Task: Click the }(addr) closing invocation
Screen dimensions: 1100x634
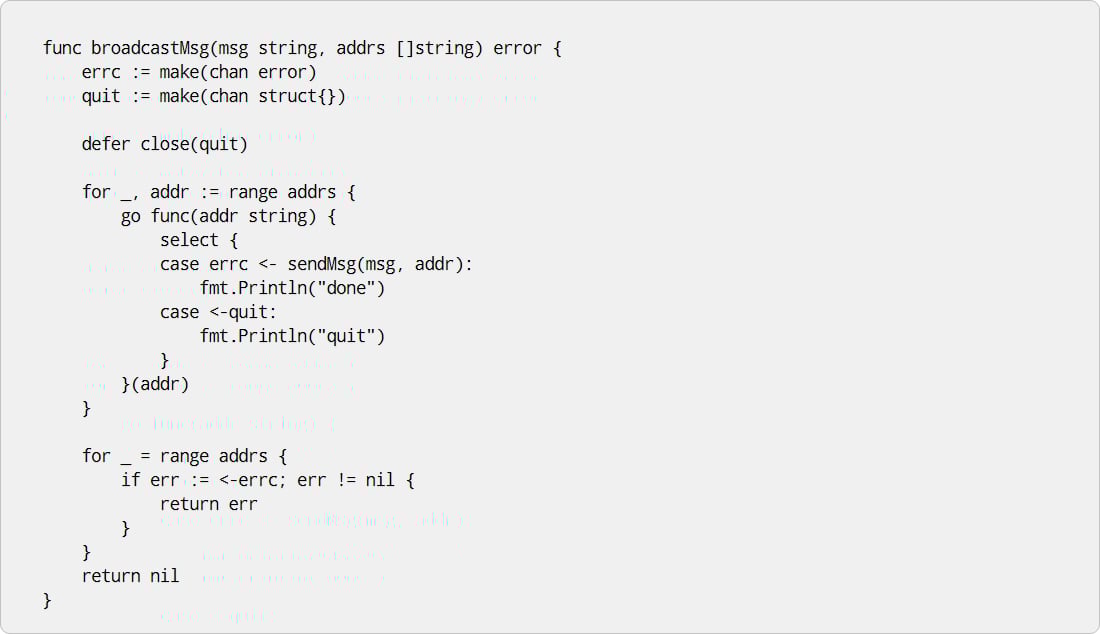Action: [155, 384]
